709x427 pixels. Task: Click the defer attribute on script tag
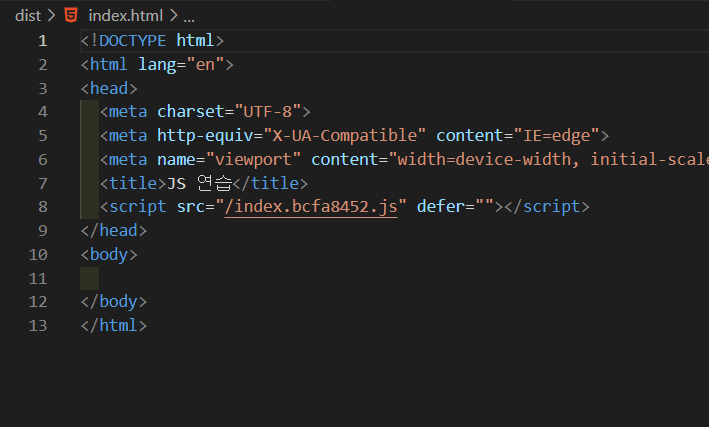(x=441, y=207)
